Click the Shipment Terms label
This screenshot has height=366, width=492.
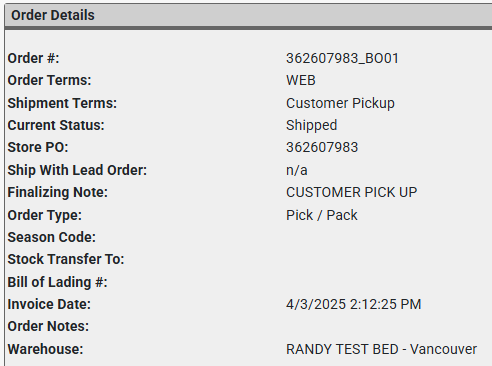click(62, 103)
